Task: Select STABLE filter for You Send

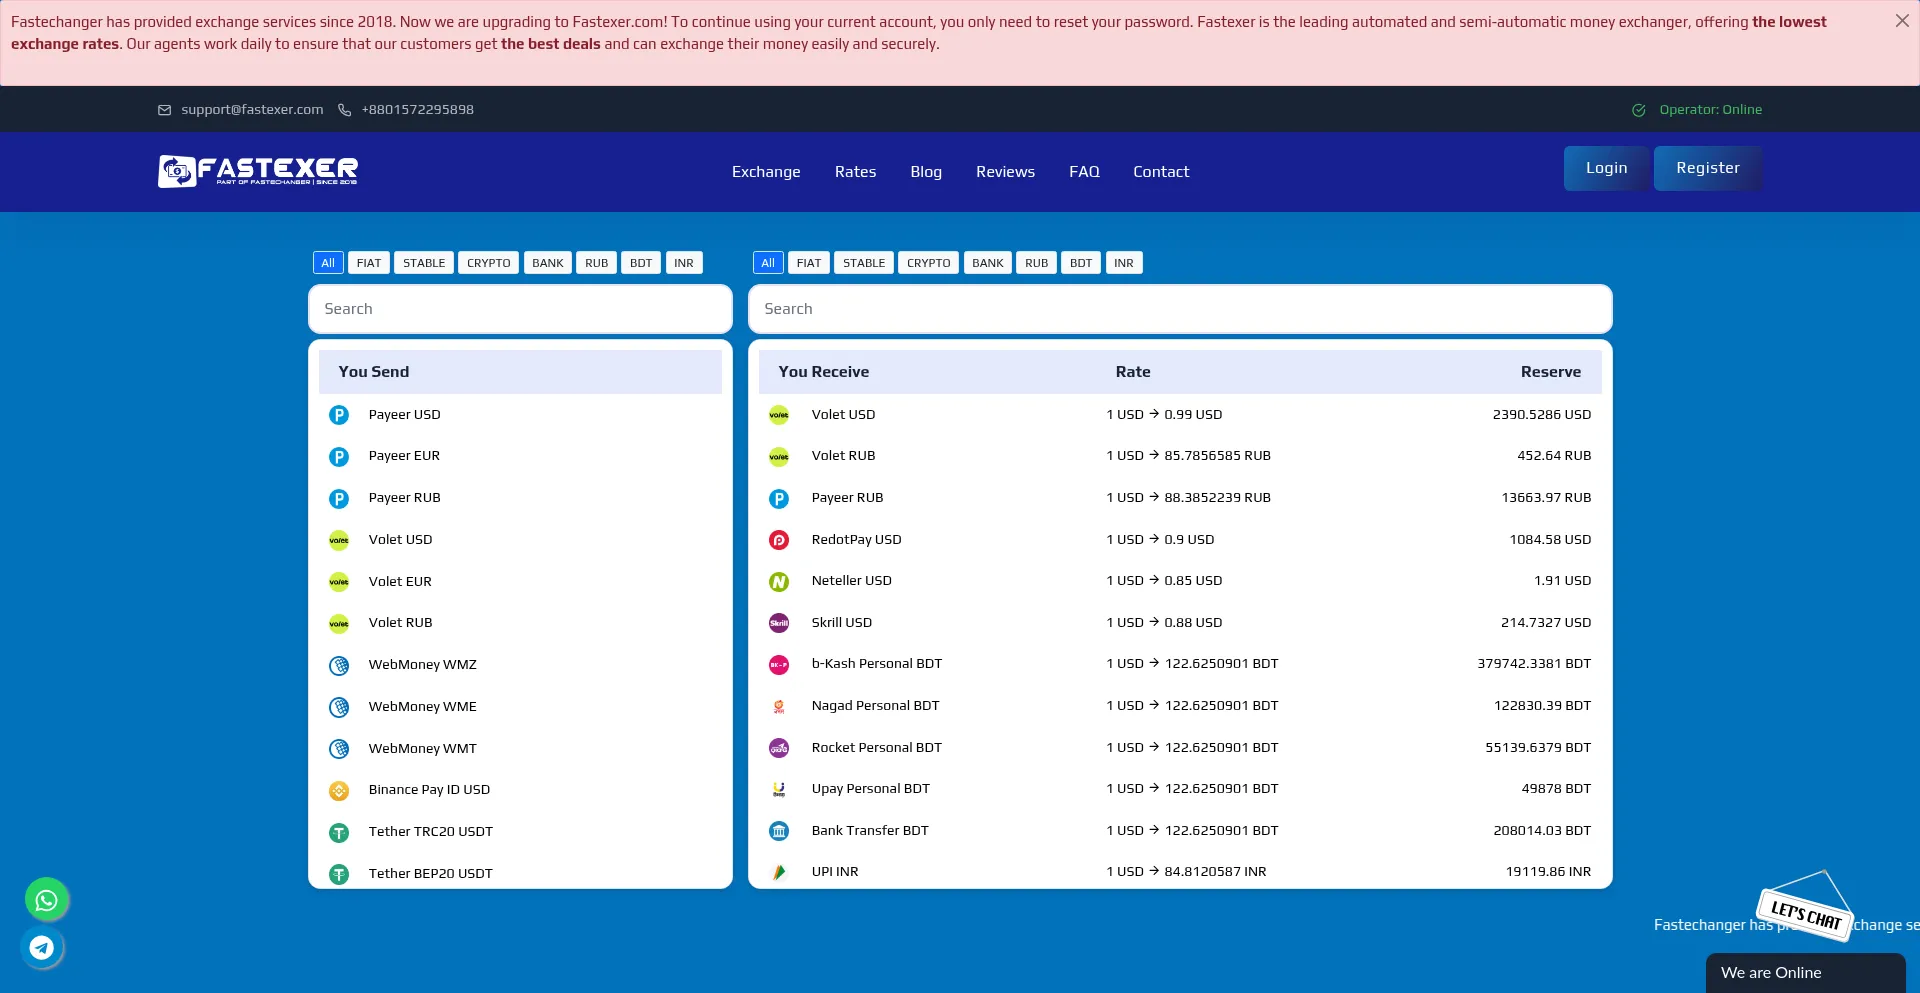Action: click(424, 263)
